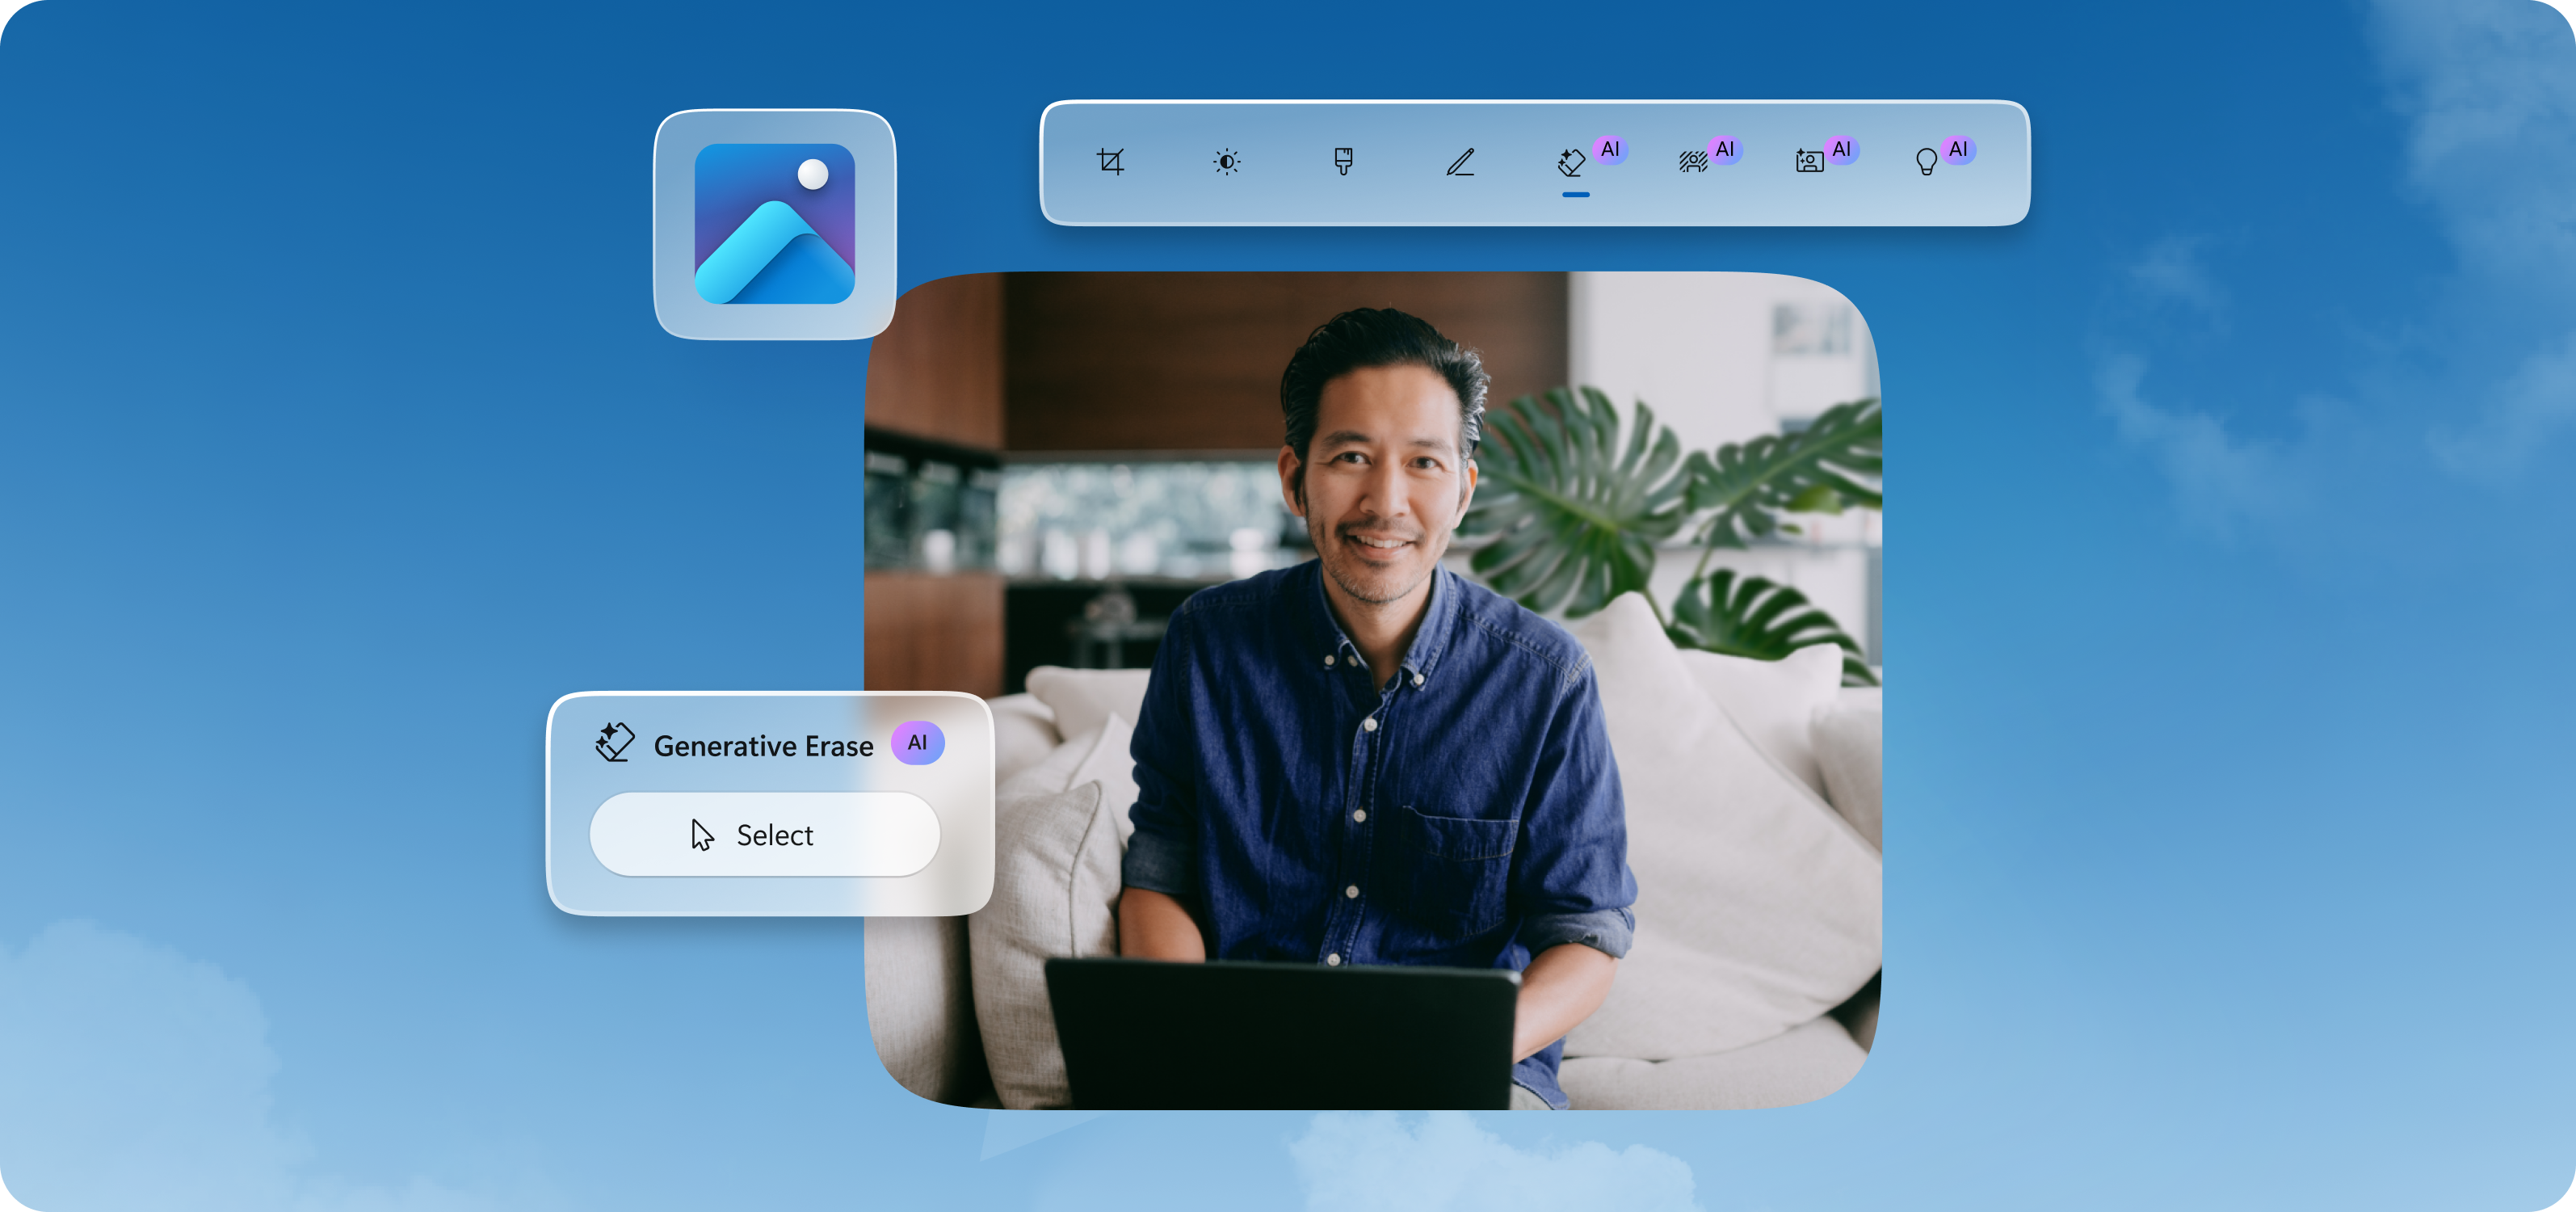Screen dimensions: 2576x1212
Task: Select the Crop tool in the toolbar
Action: coord(1110,161)
